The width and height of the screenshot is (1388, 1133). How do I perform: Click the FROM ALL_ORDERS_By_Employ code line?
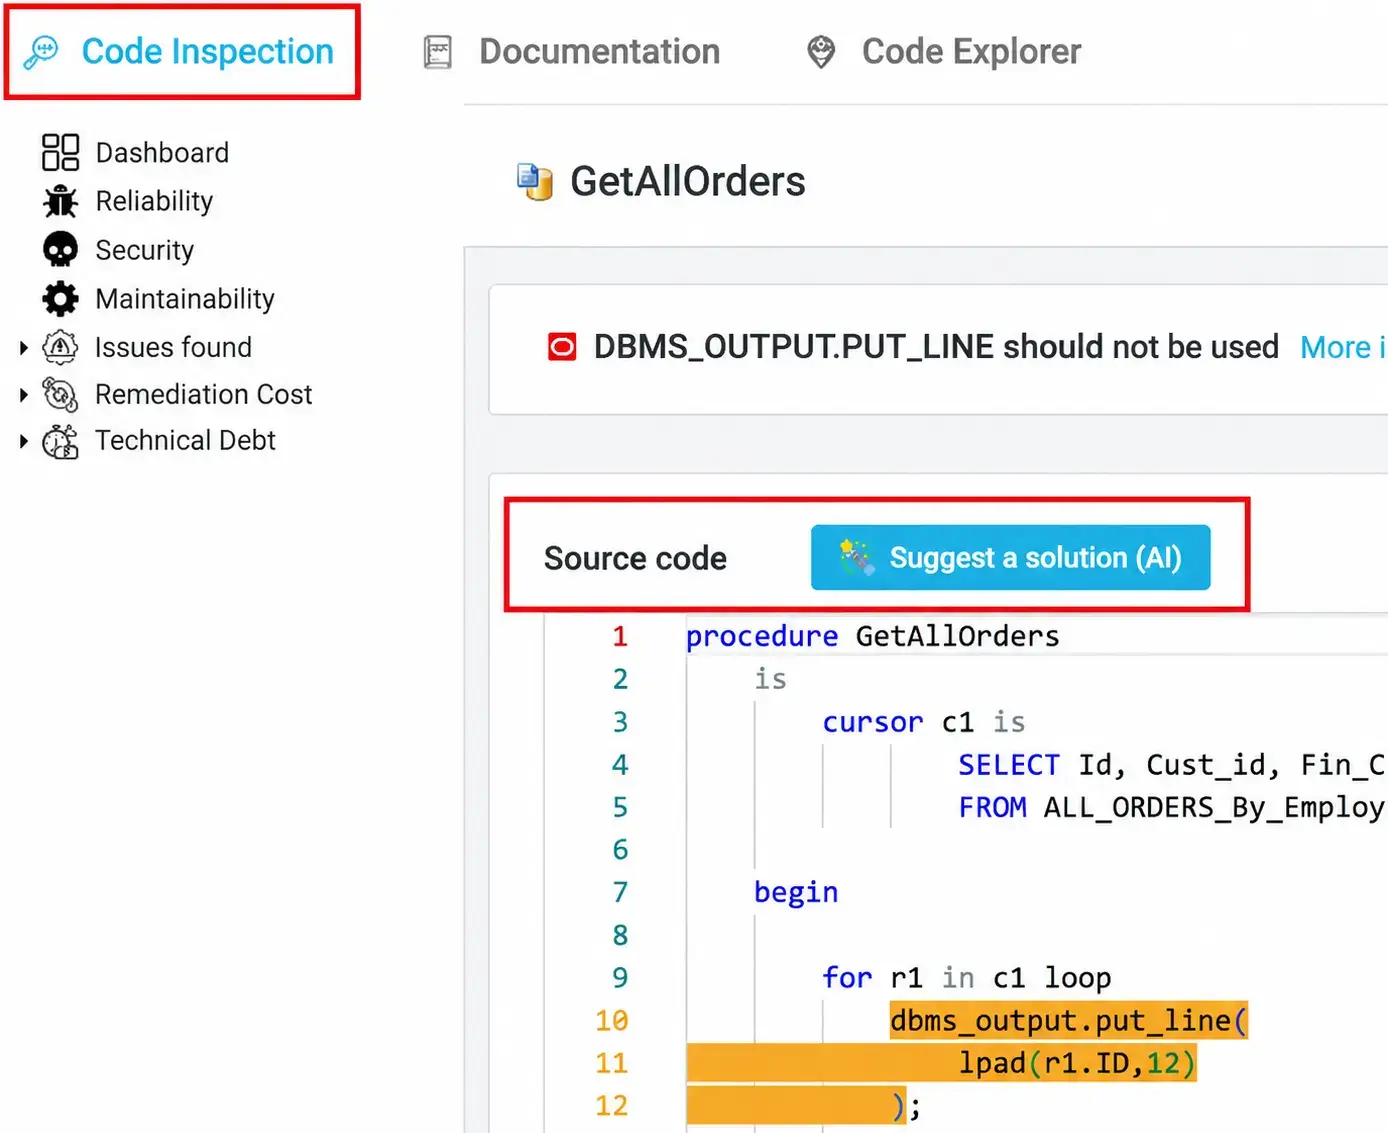tap(1171, 807)
